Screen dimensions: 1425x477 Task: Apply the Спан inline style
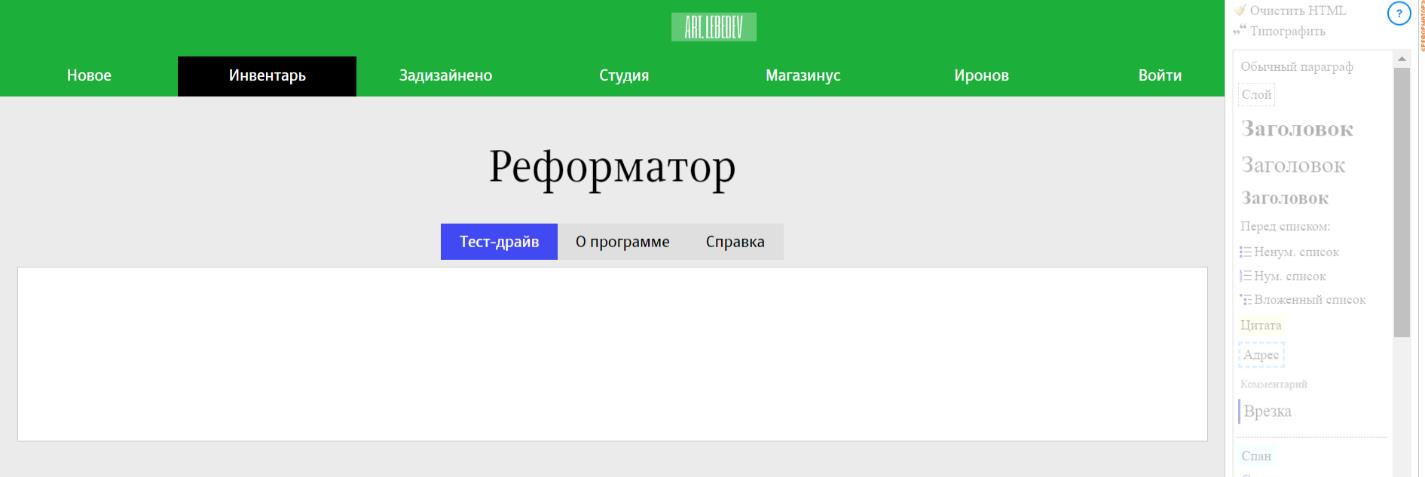click(x=1256, y=456)
